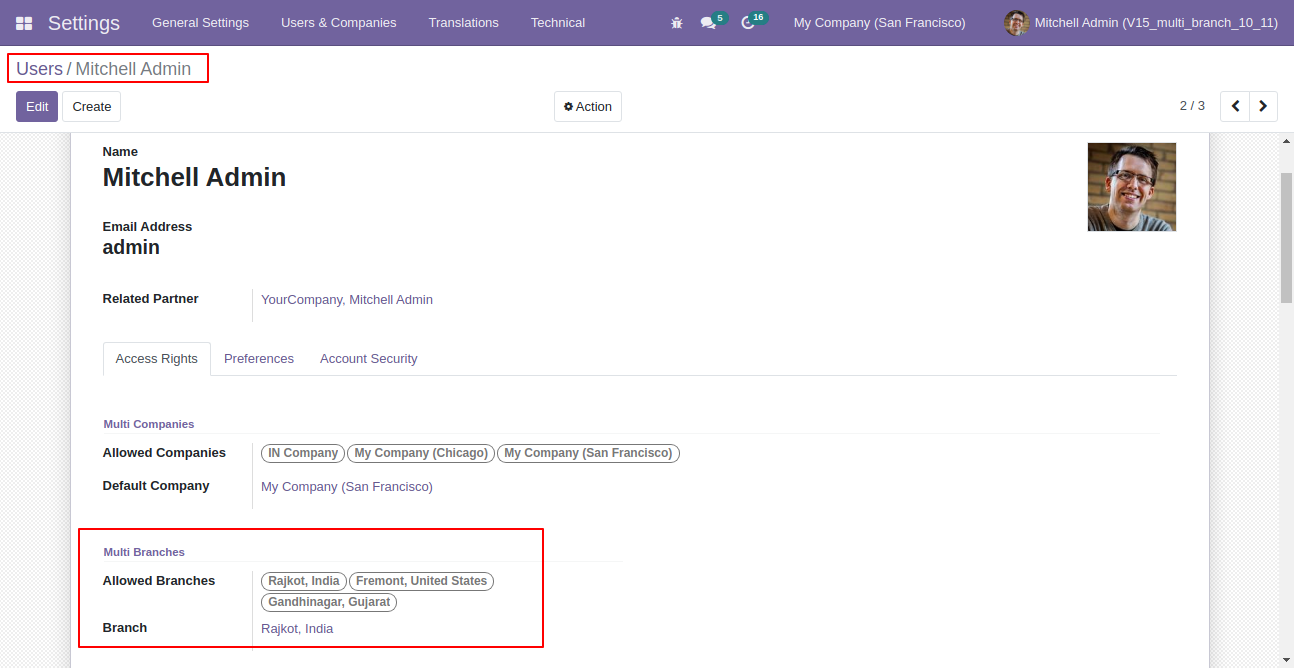
Task: Click the user profile photo
Action: 1132,187
